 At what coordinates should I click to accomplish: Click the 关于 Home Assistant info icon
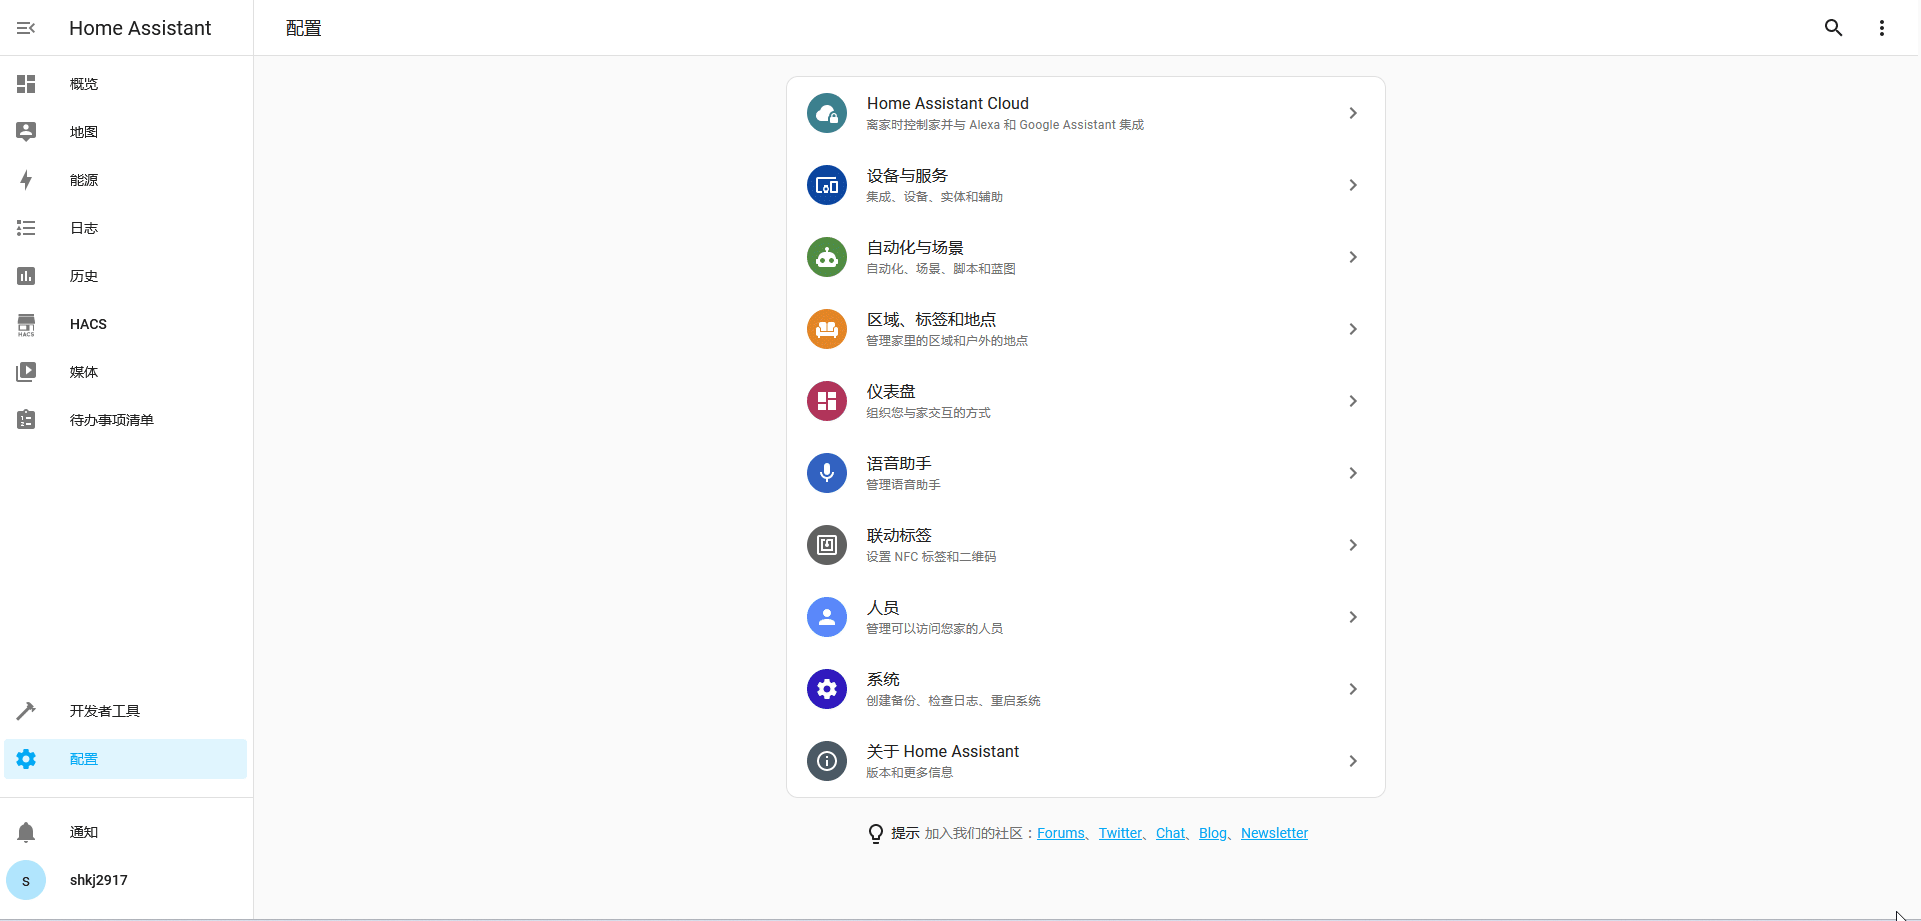pyautogui.click(x=827, y=761)
